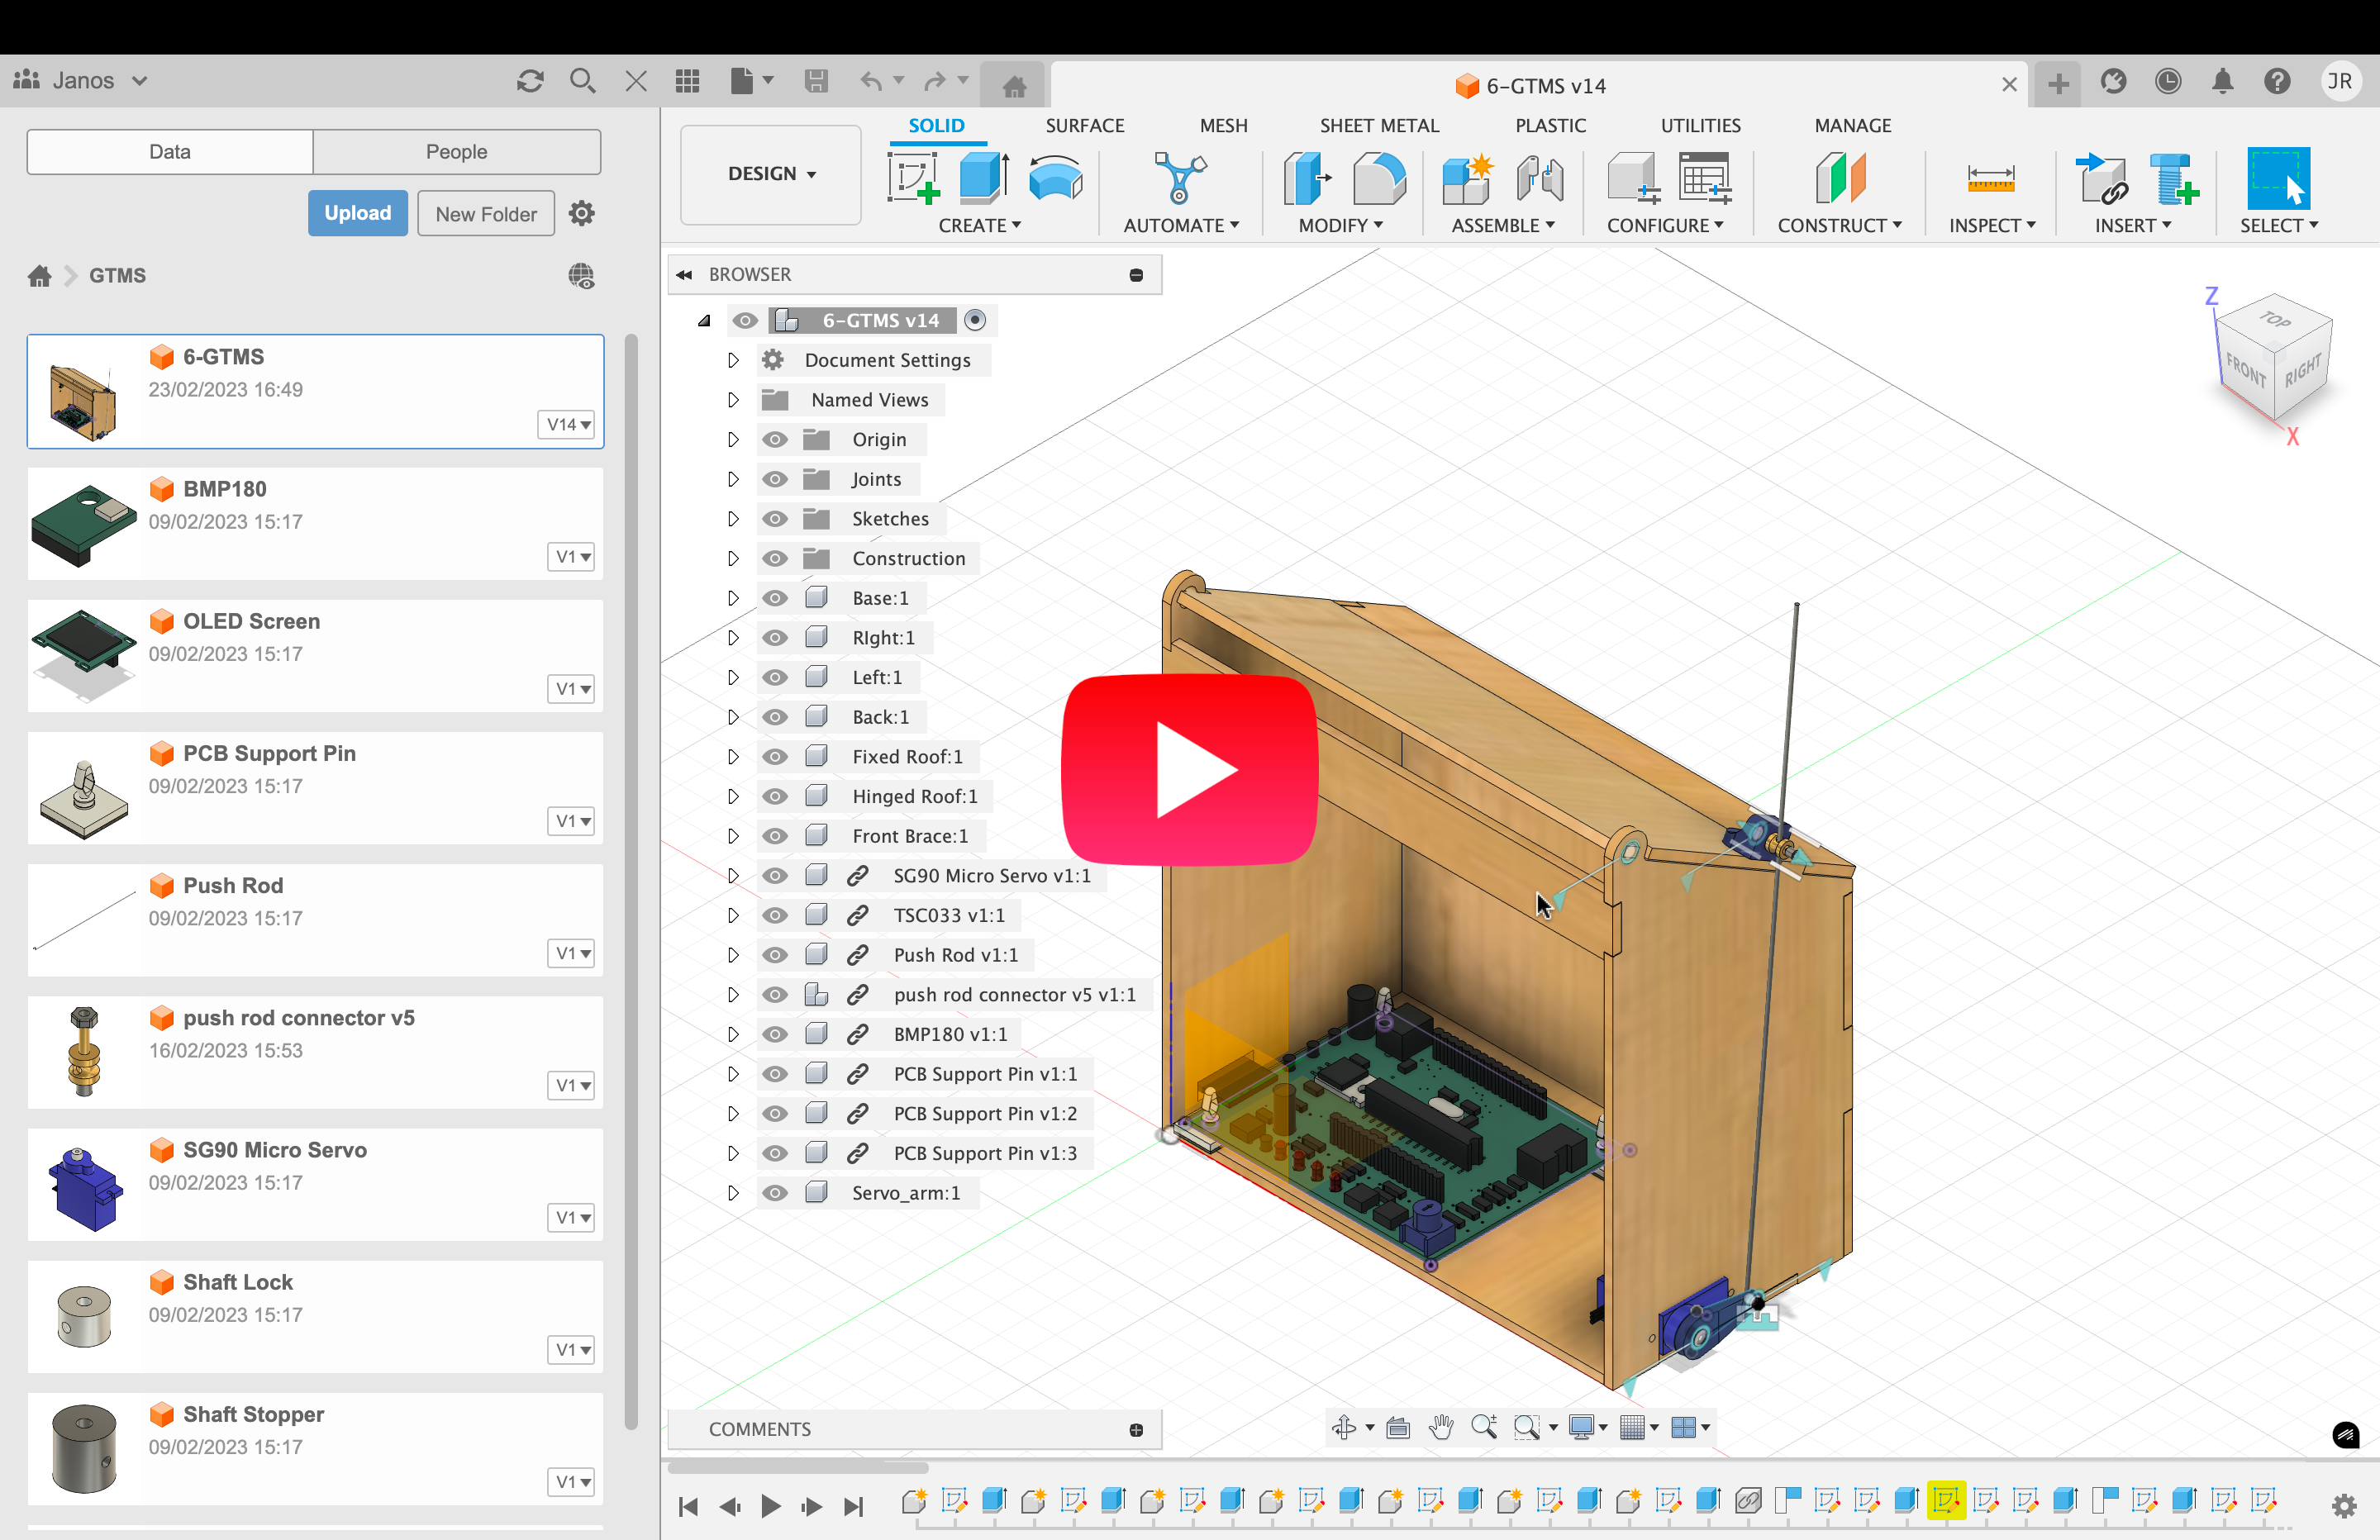Activate the 6-GTMS v14 root radio button
The image size is (2380, 1540).
[975, 320]
